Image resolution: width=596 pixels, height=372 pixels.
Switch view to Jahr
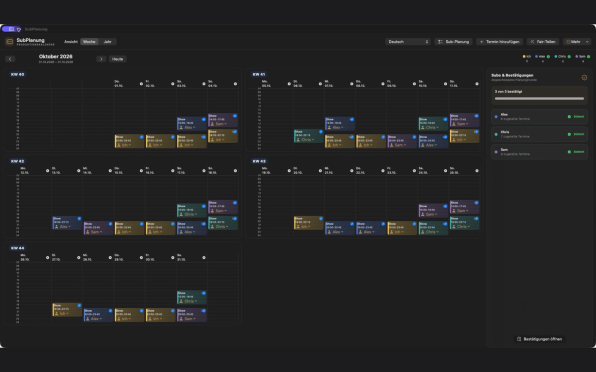[108, 42]
